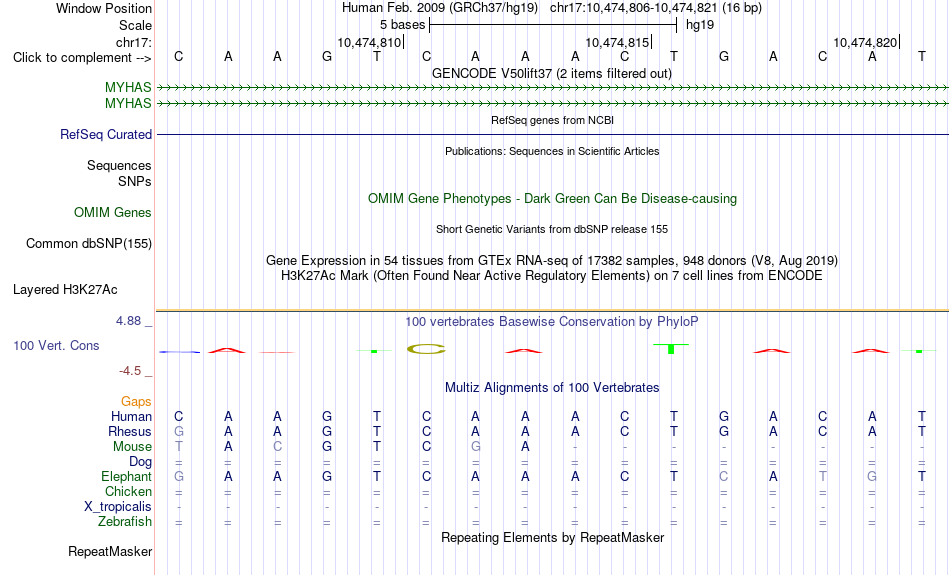
Task: Click the Common dbSNP(155) label
Action: point(88,244)
